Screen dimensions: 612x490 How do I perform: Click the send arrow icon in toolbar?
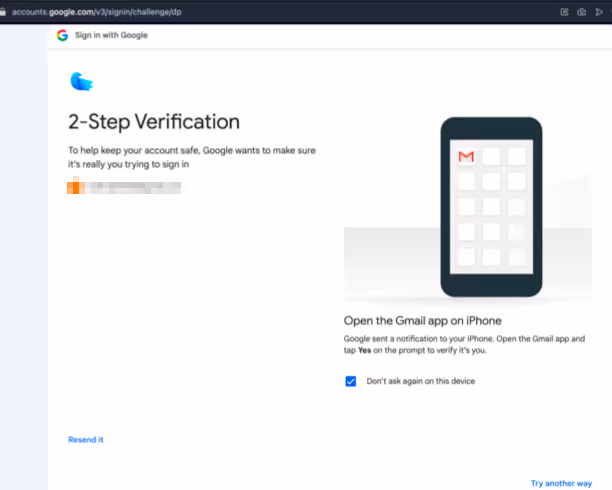coord(599,12)
